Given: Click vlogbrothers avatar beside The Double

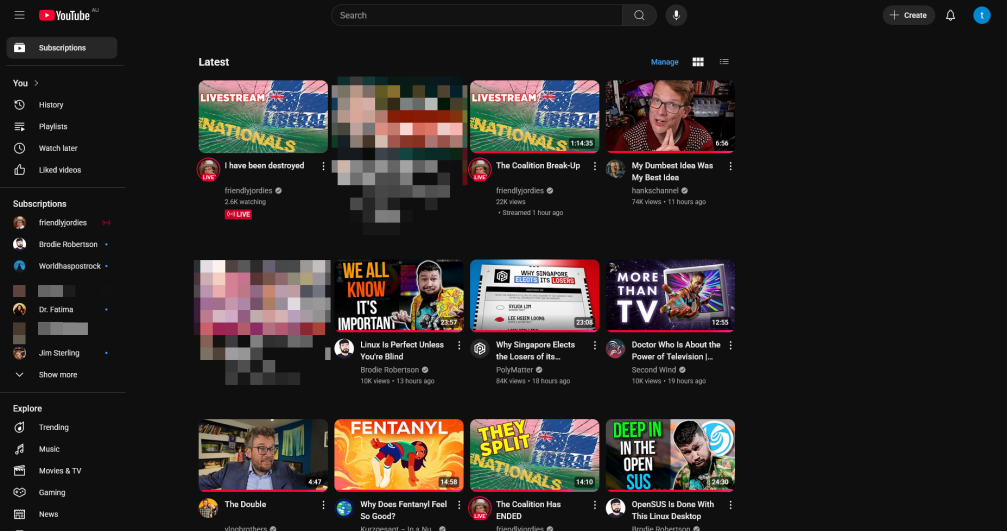Looking at the screenshot, I should coord(208,508).
